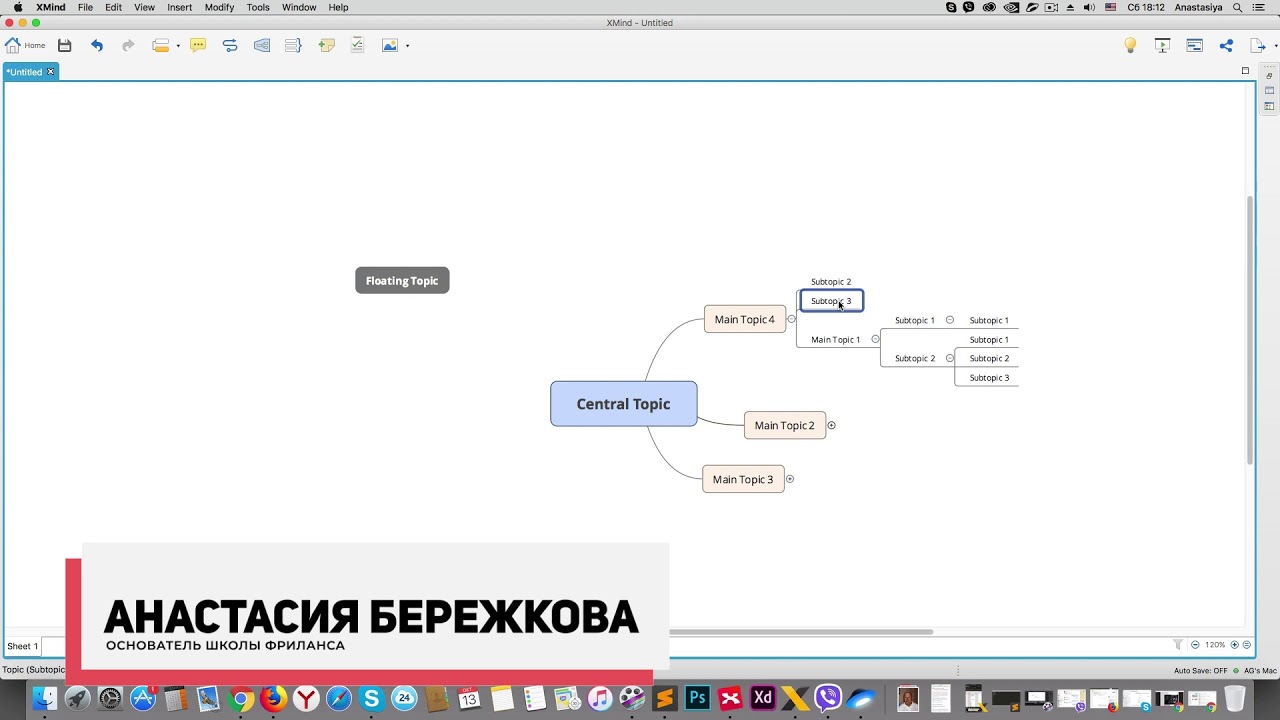
Task: Click the horizontal scrollbar below the canvas
Action: (x=800, y=632)
